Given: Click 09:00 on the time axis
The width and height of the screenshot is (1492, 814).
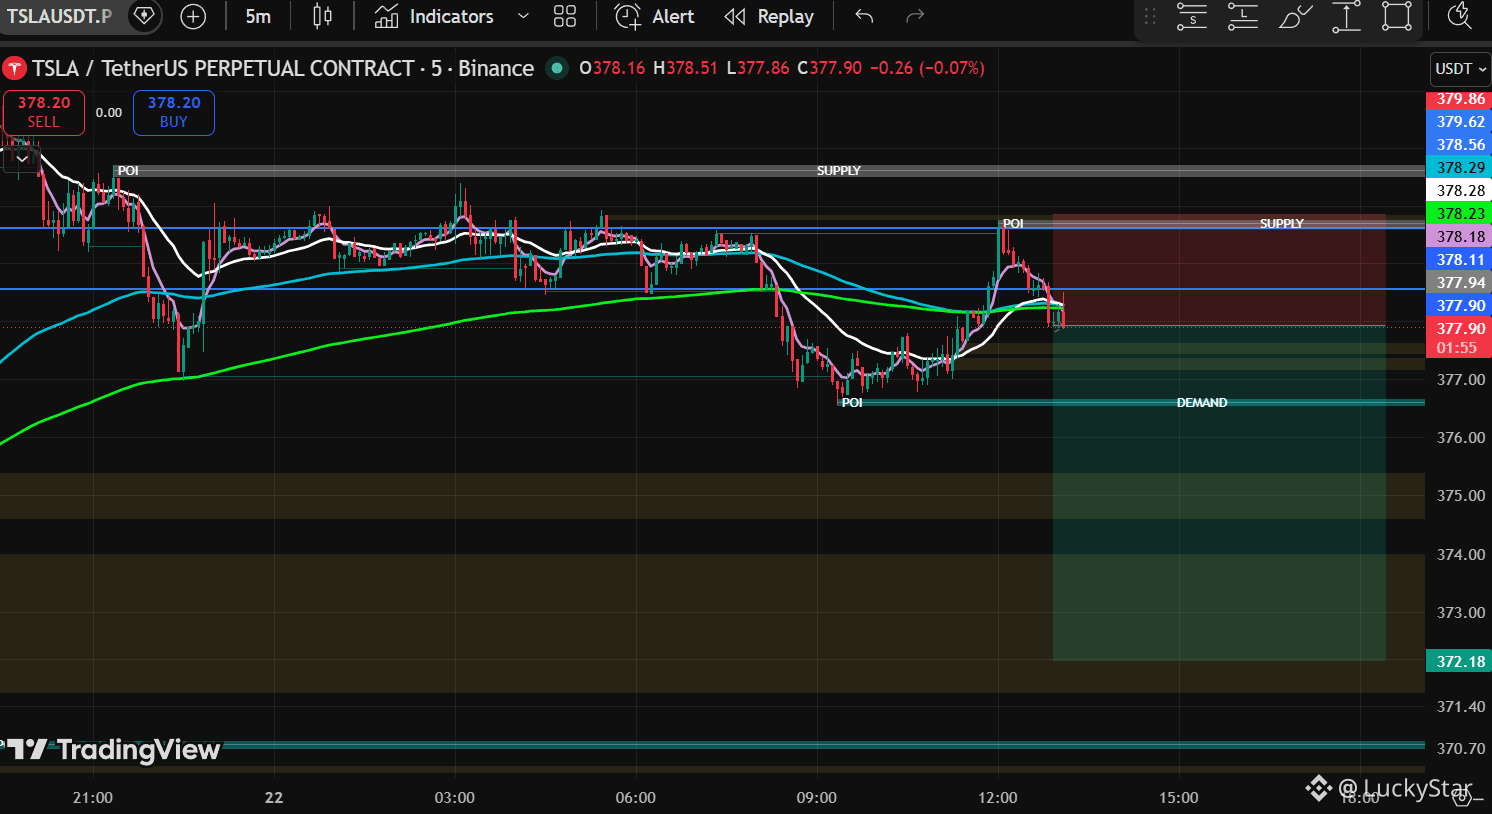Looking at the screenshot, I should [x=817, y=797].
